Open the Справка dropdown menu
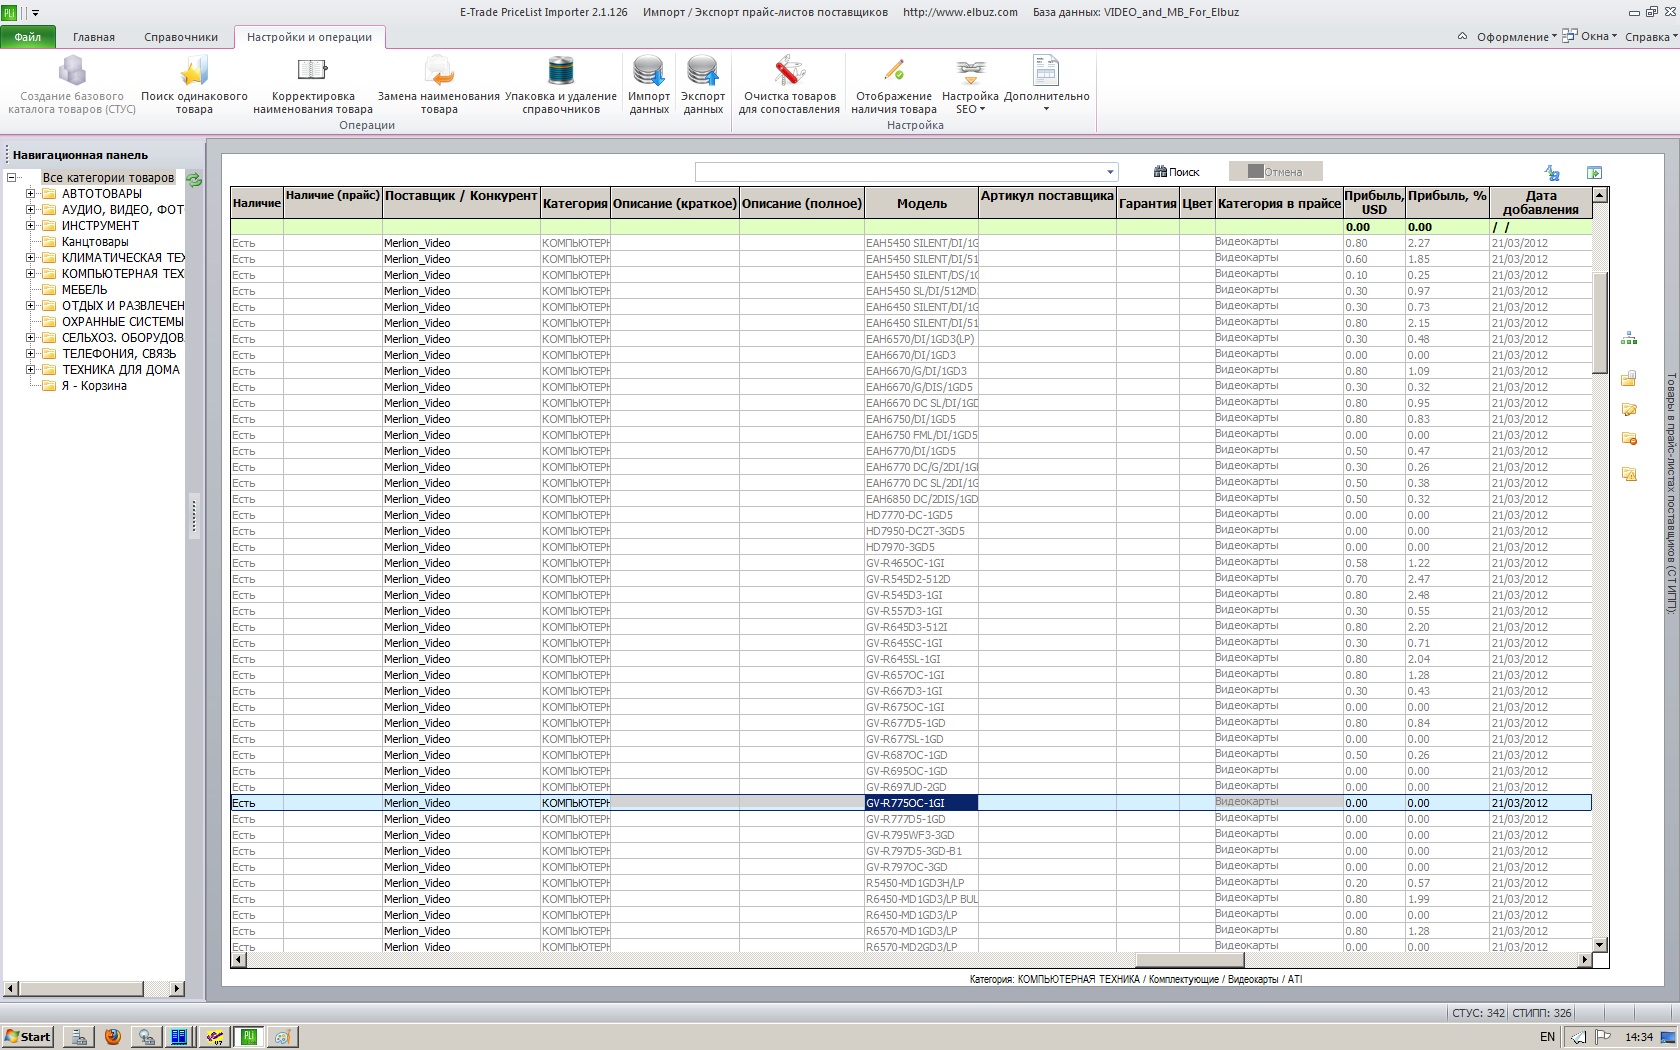The image size is (1680, 1050). [x=1650, y=37]
